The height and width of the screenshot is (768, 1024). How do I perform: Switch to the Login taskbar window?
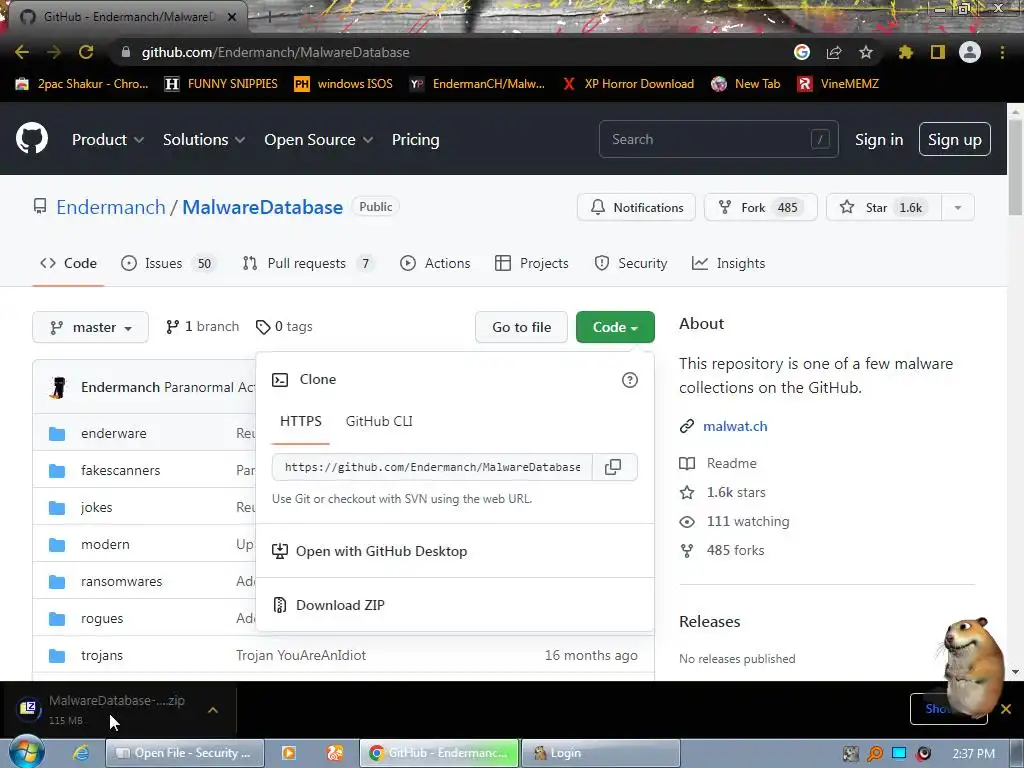pos(601,753)
